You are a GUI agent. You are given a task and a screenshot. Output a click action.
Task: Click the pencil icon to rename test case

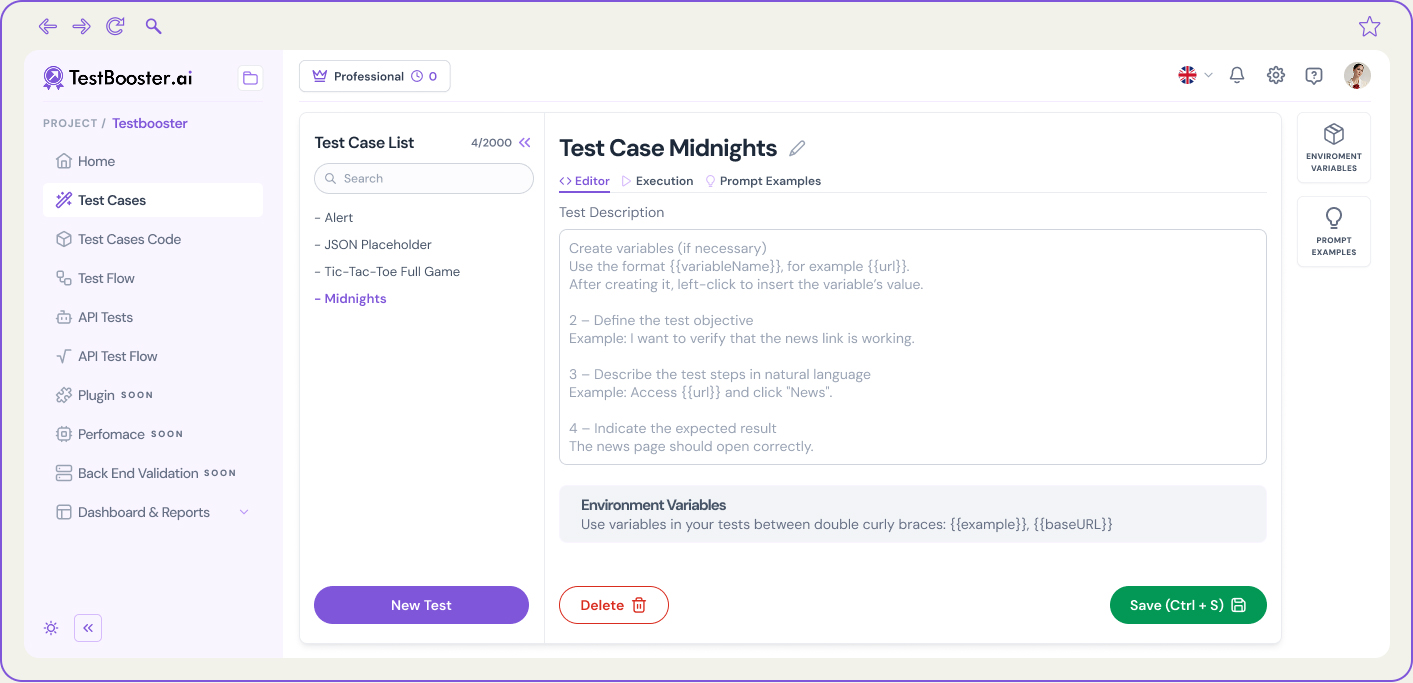(x=797, y=149)
